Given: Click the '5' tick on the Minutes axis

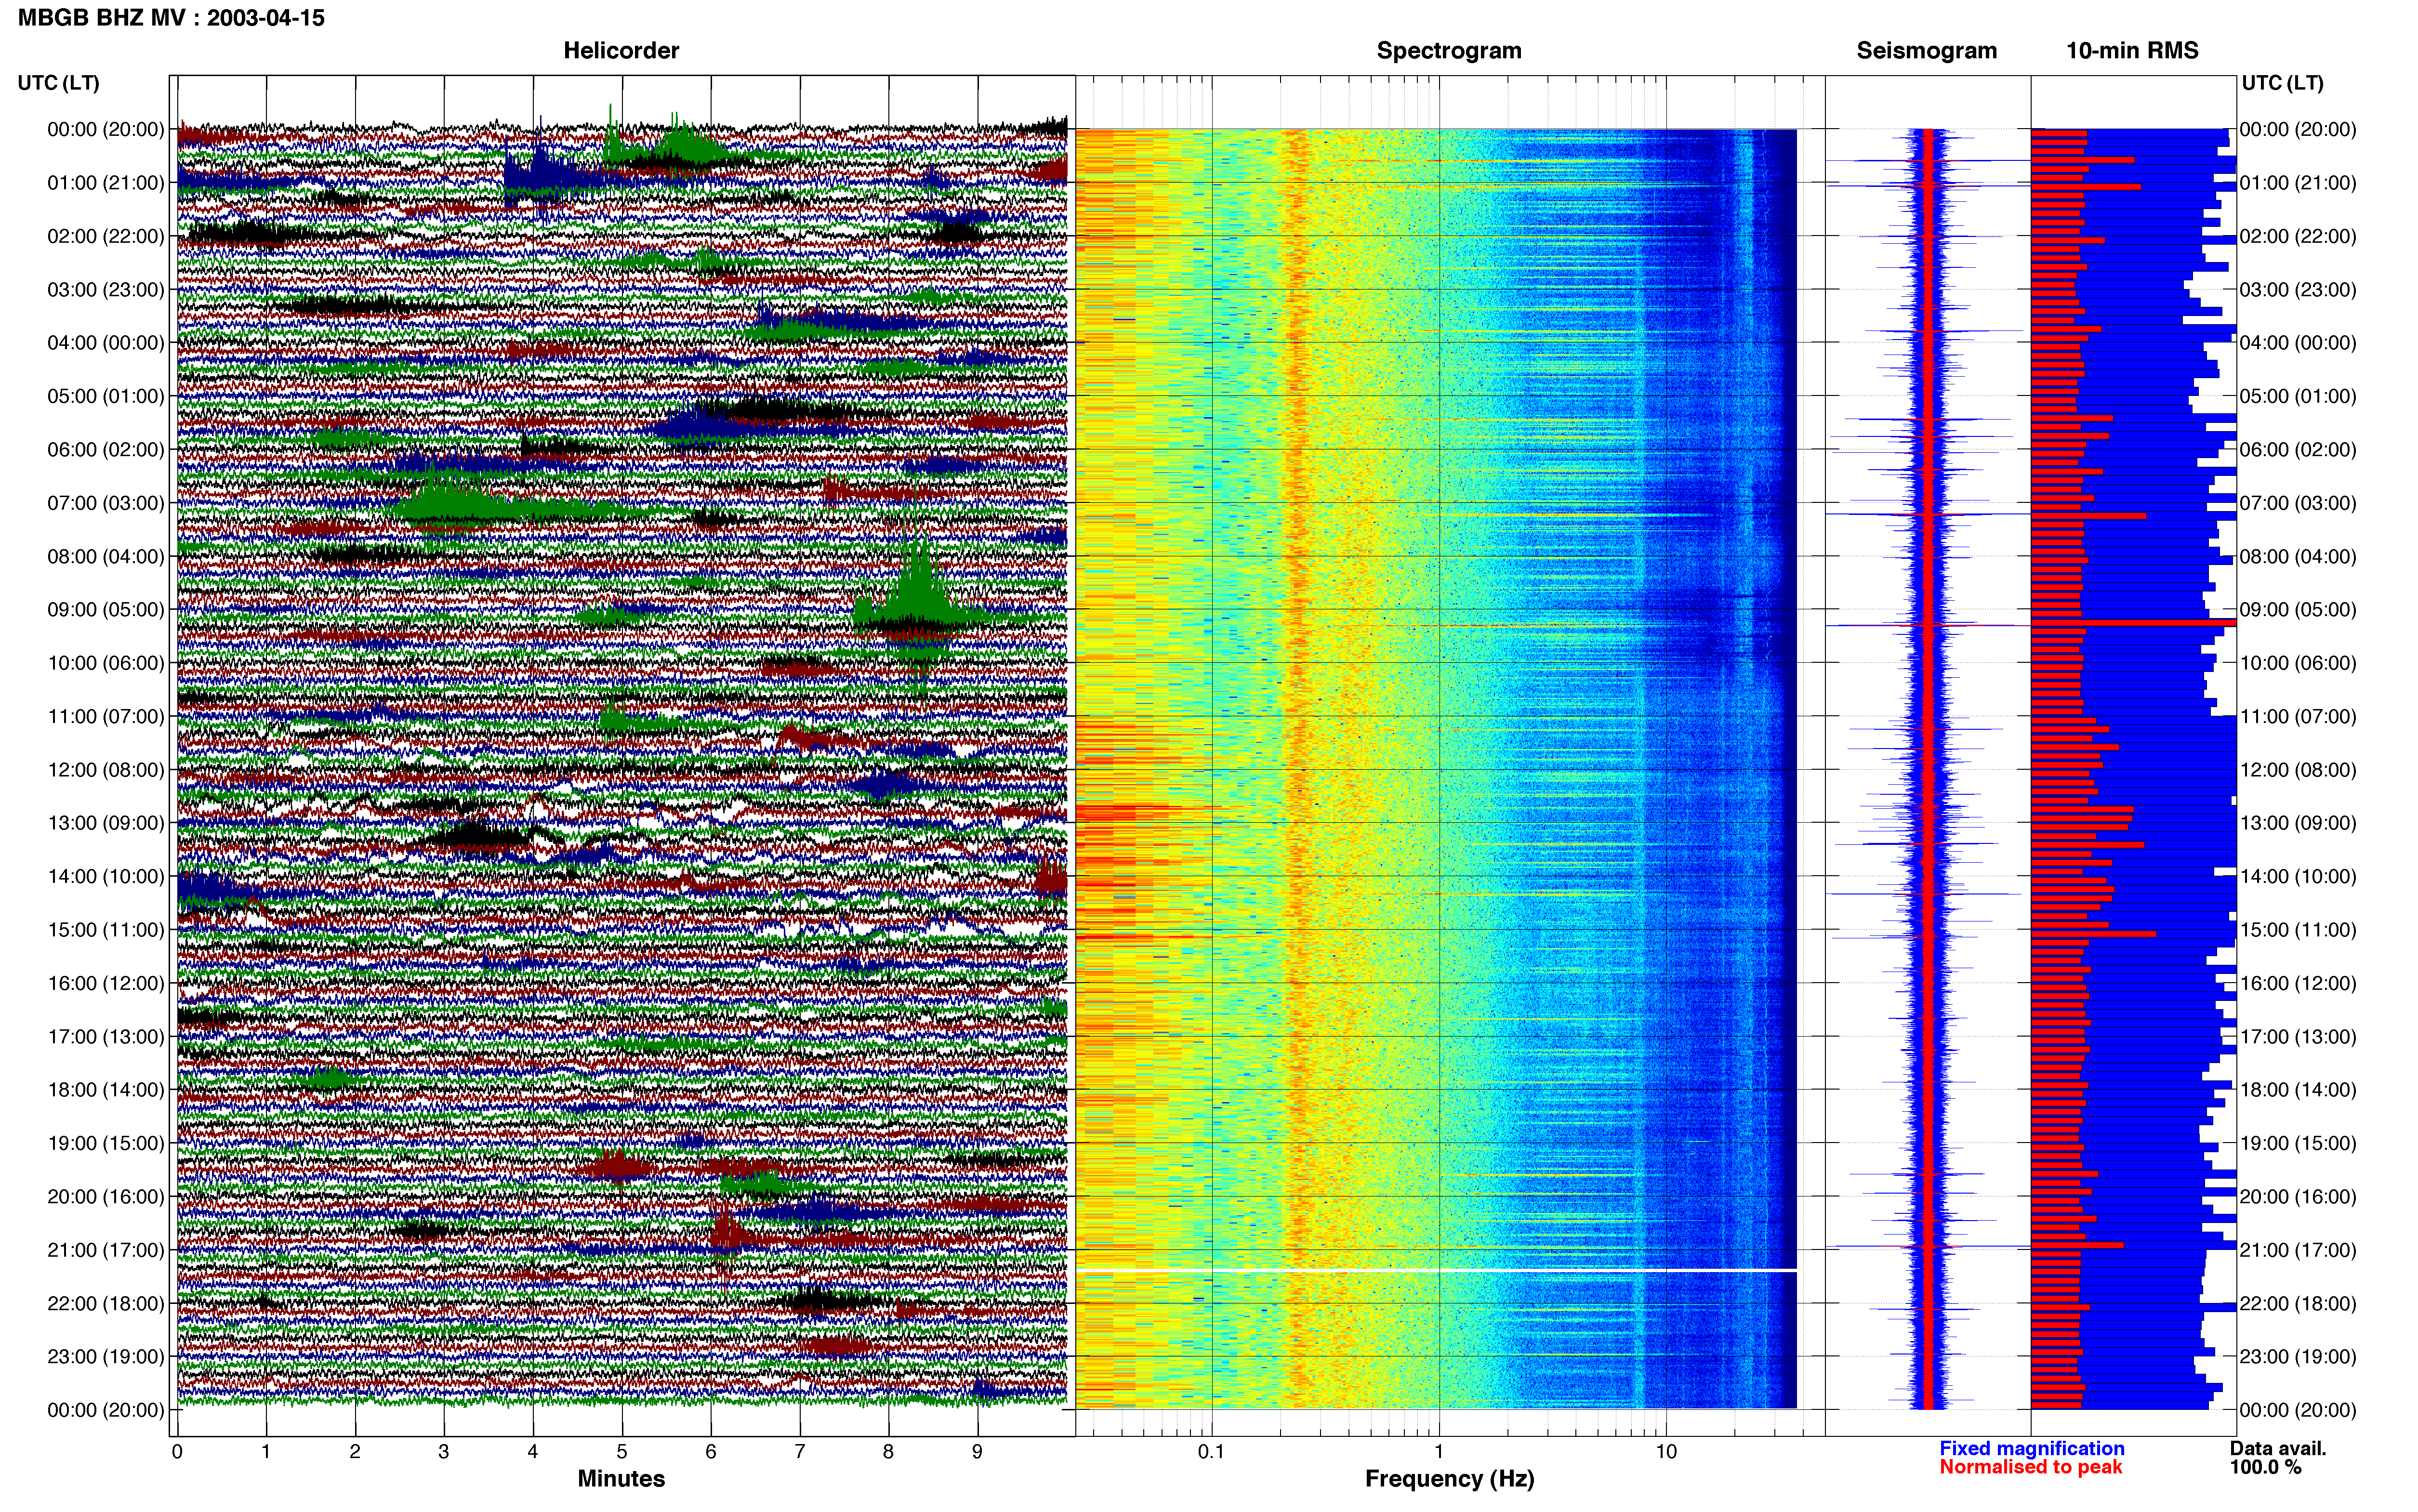Looking at the screenshot, I should (x=622, y=1452).
